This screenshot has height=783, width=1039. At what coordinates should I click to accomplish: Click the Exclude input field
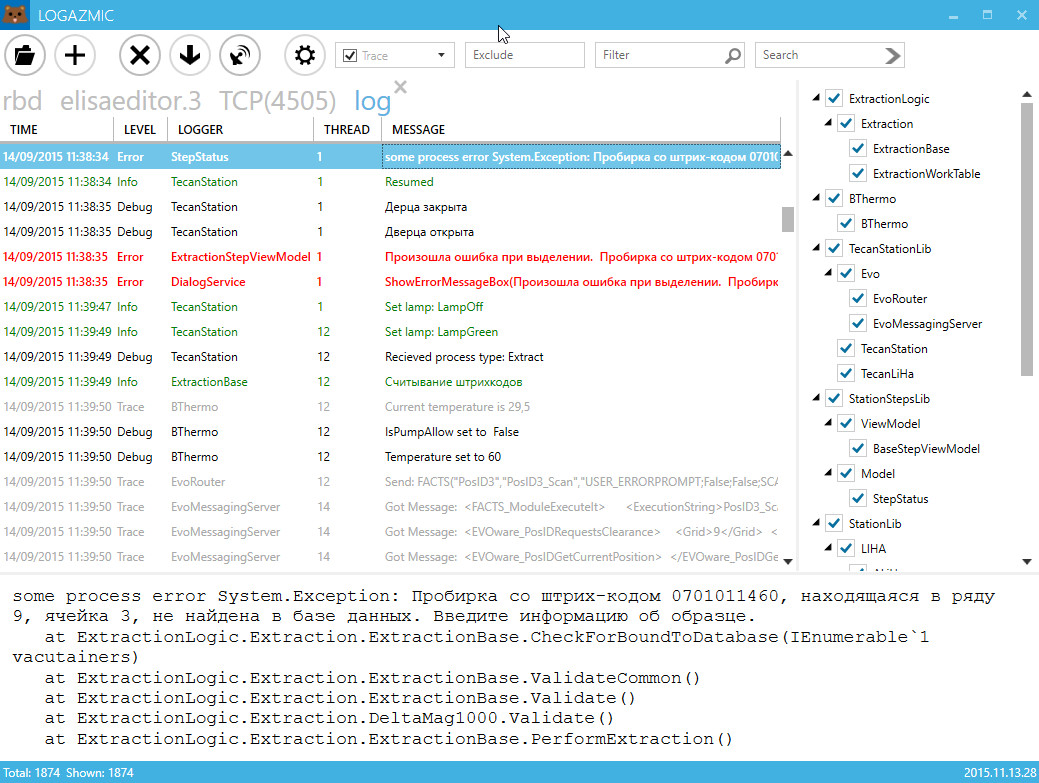525,55
